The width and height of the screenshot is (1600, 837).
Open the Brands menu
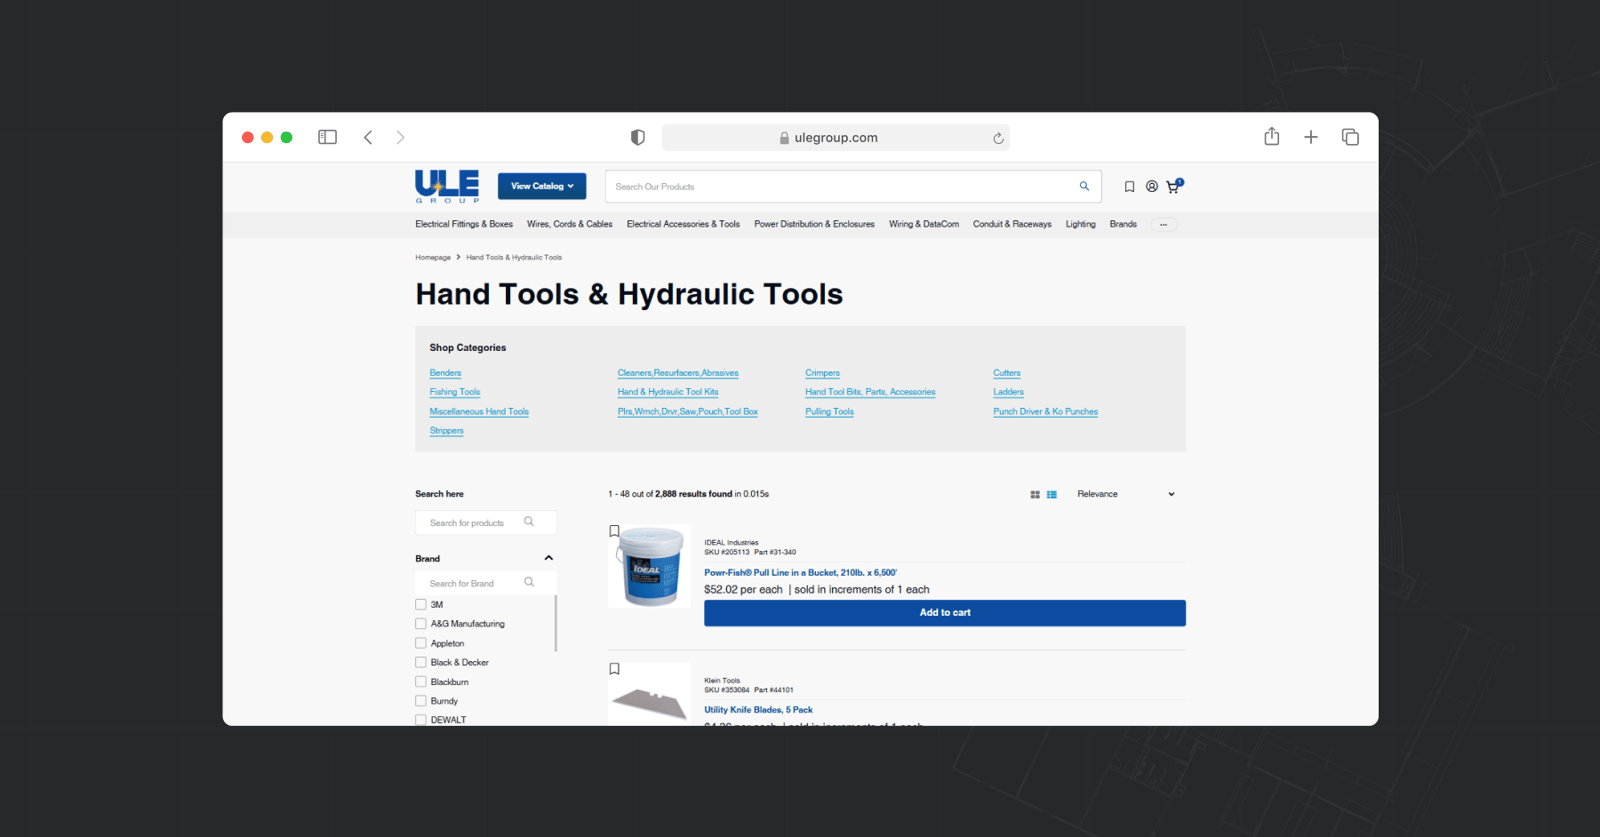(1123, 224)
